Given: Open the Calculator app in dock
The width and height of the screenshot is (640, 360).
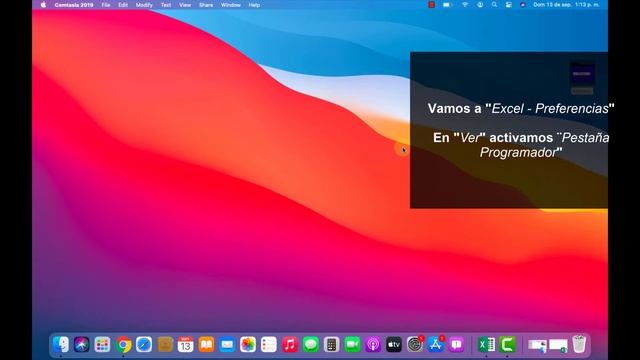Looking at the screenshot, I should (x=331, y=345).
